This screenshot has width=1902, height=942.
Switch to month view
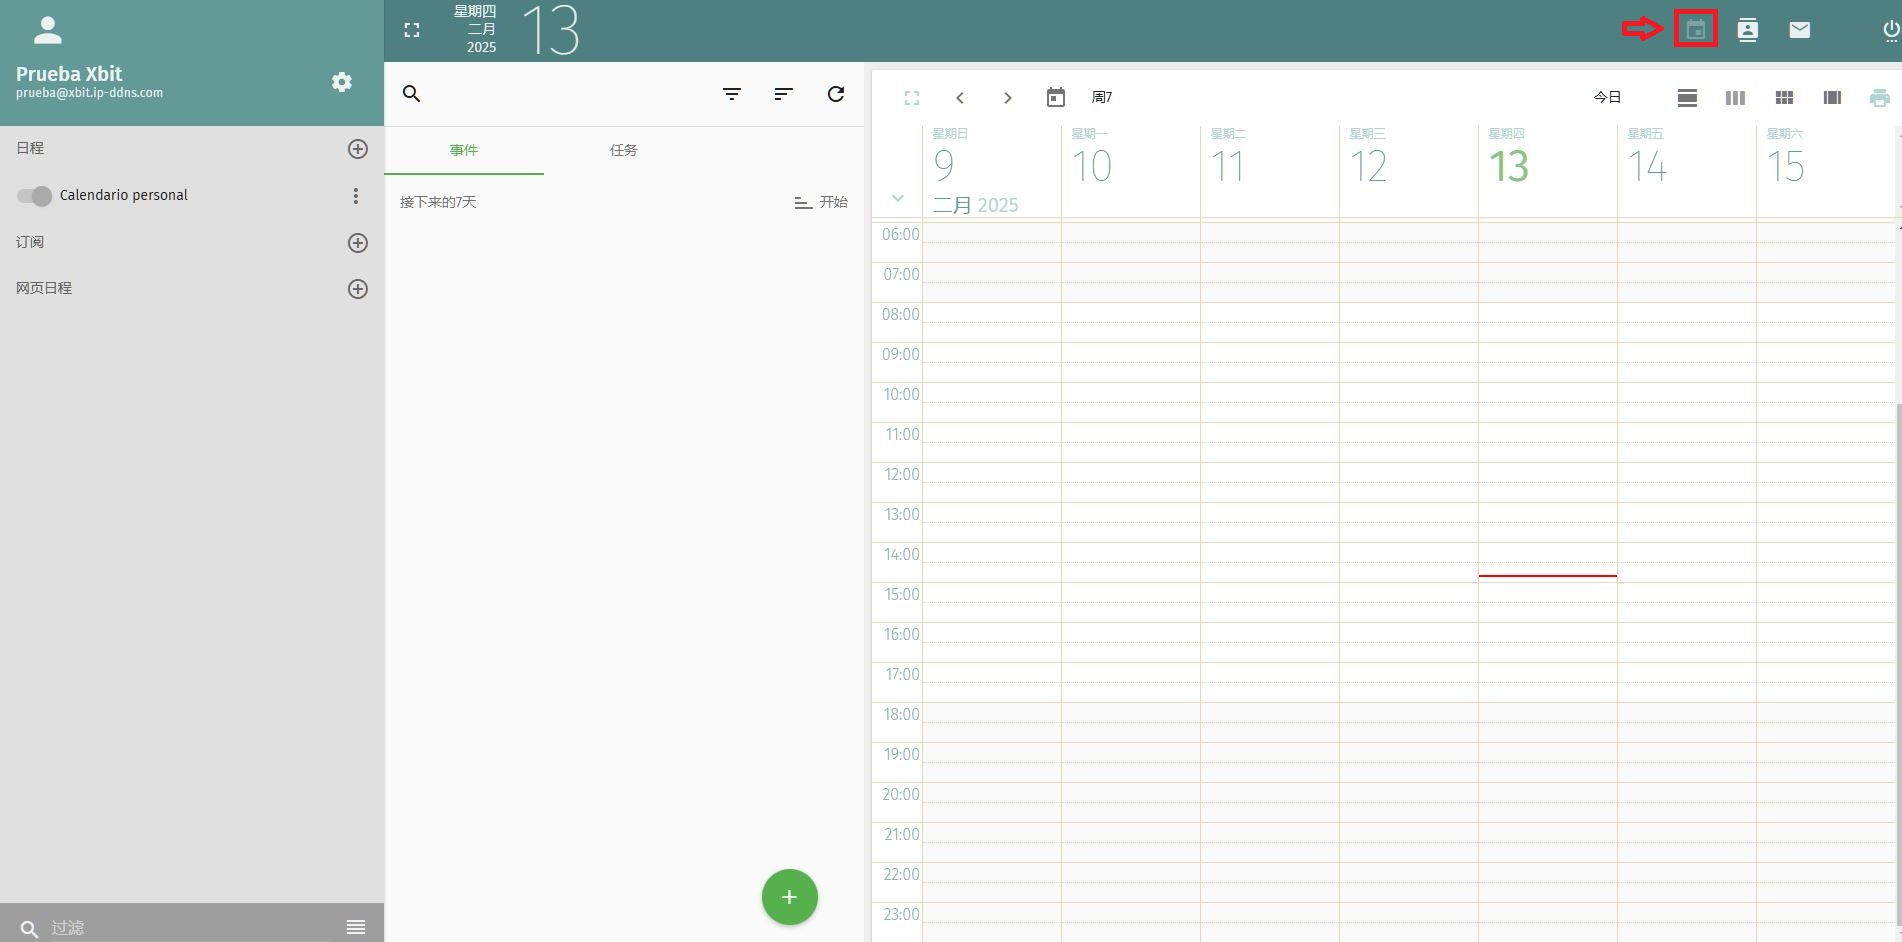pyautogui.click(x=1784, y=98)
